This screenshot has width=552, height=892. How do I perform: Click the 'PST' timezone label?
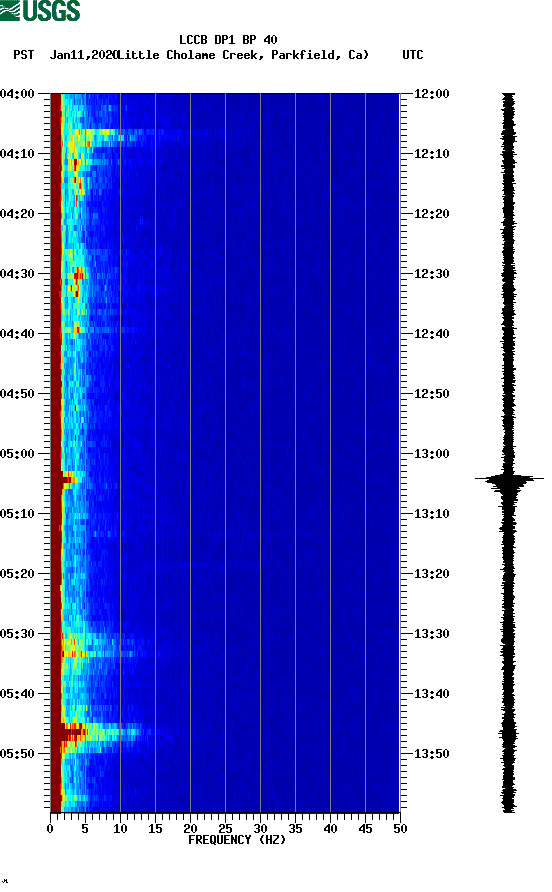coord(23,55)
